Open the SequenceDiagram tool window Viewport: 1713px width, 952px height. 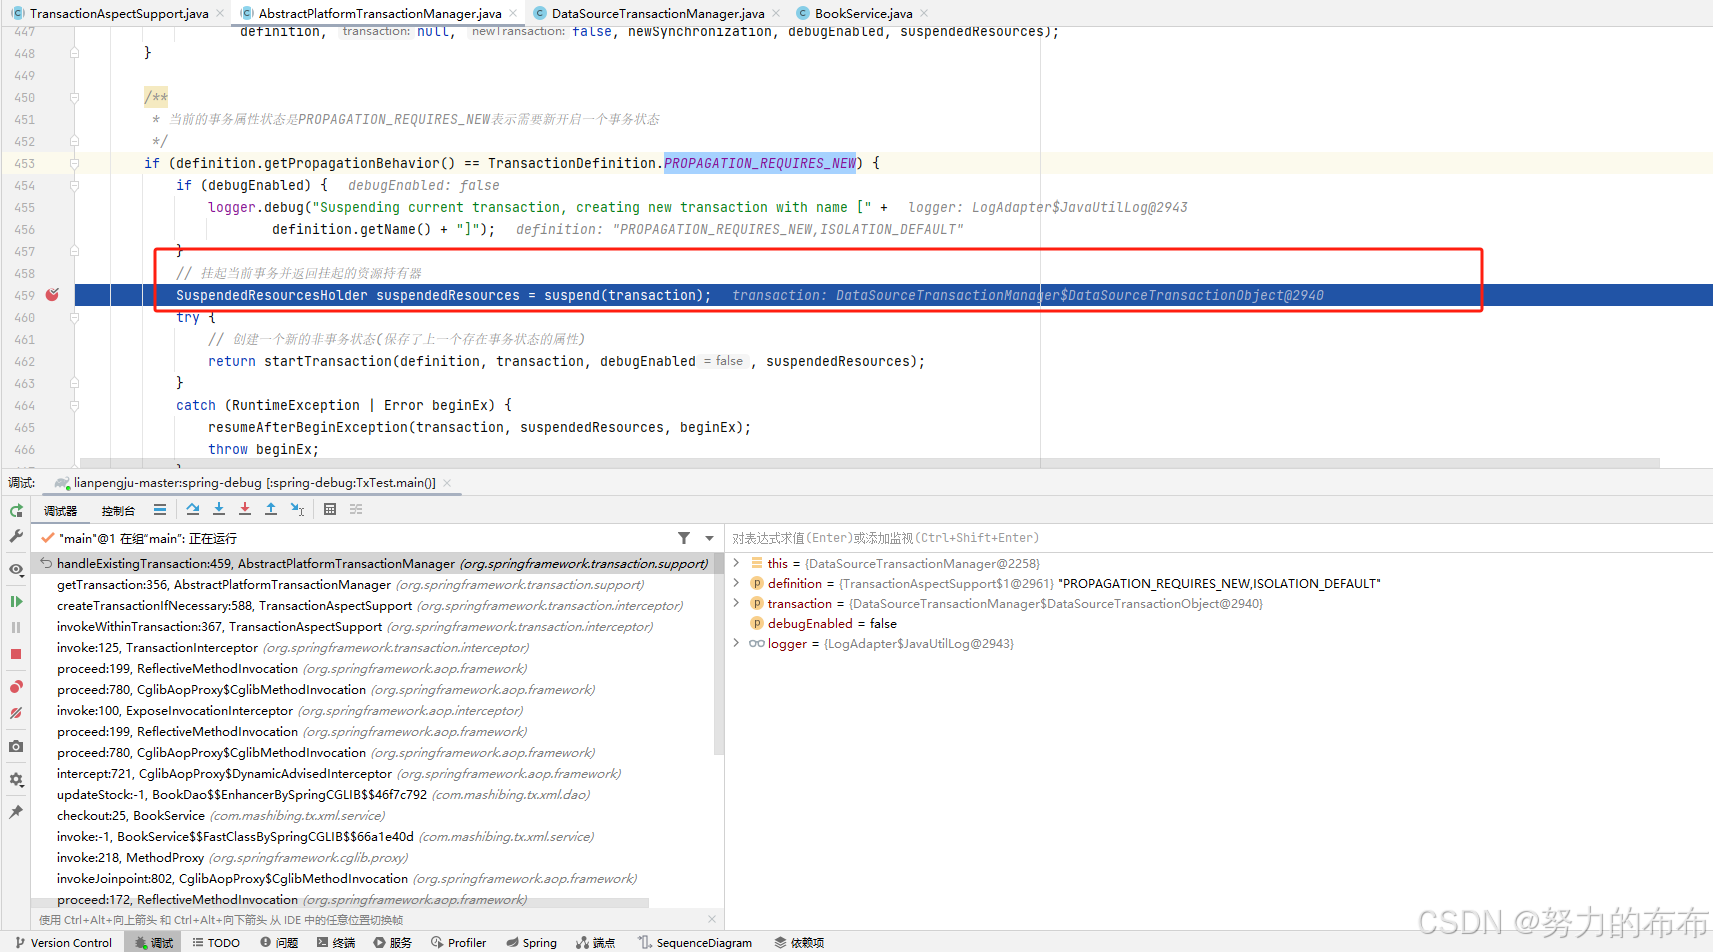click(695, 943)
